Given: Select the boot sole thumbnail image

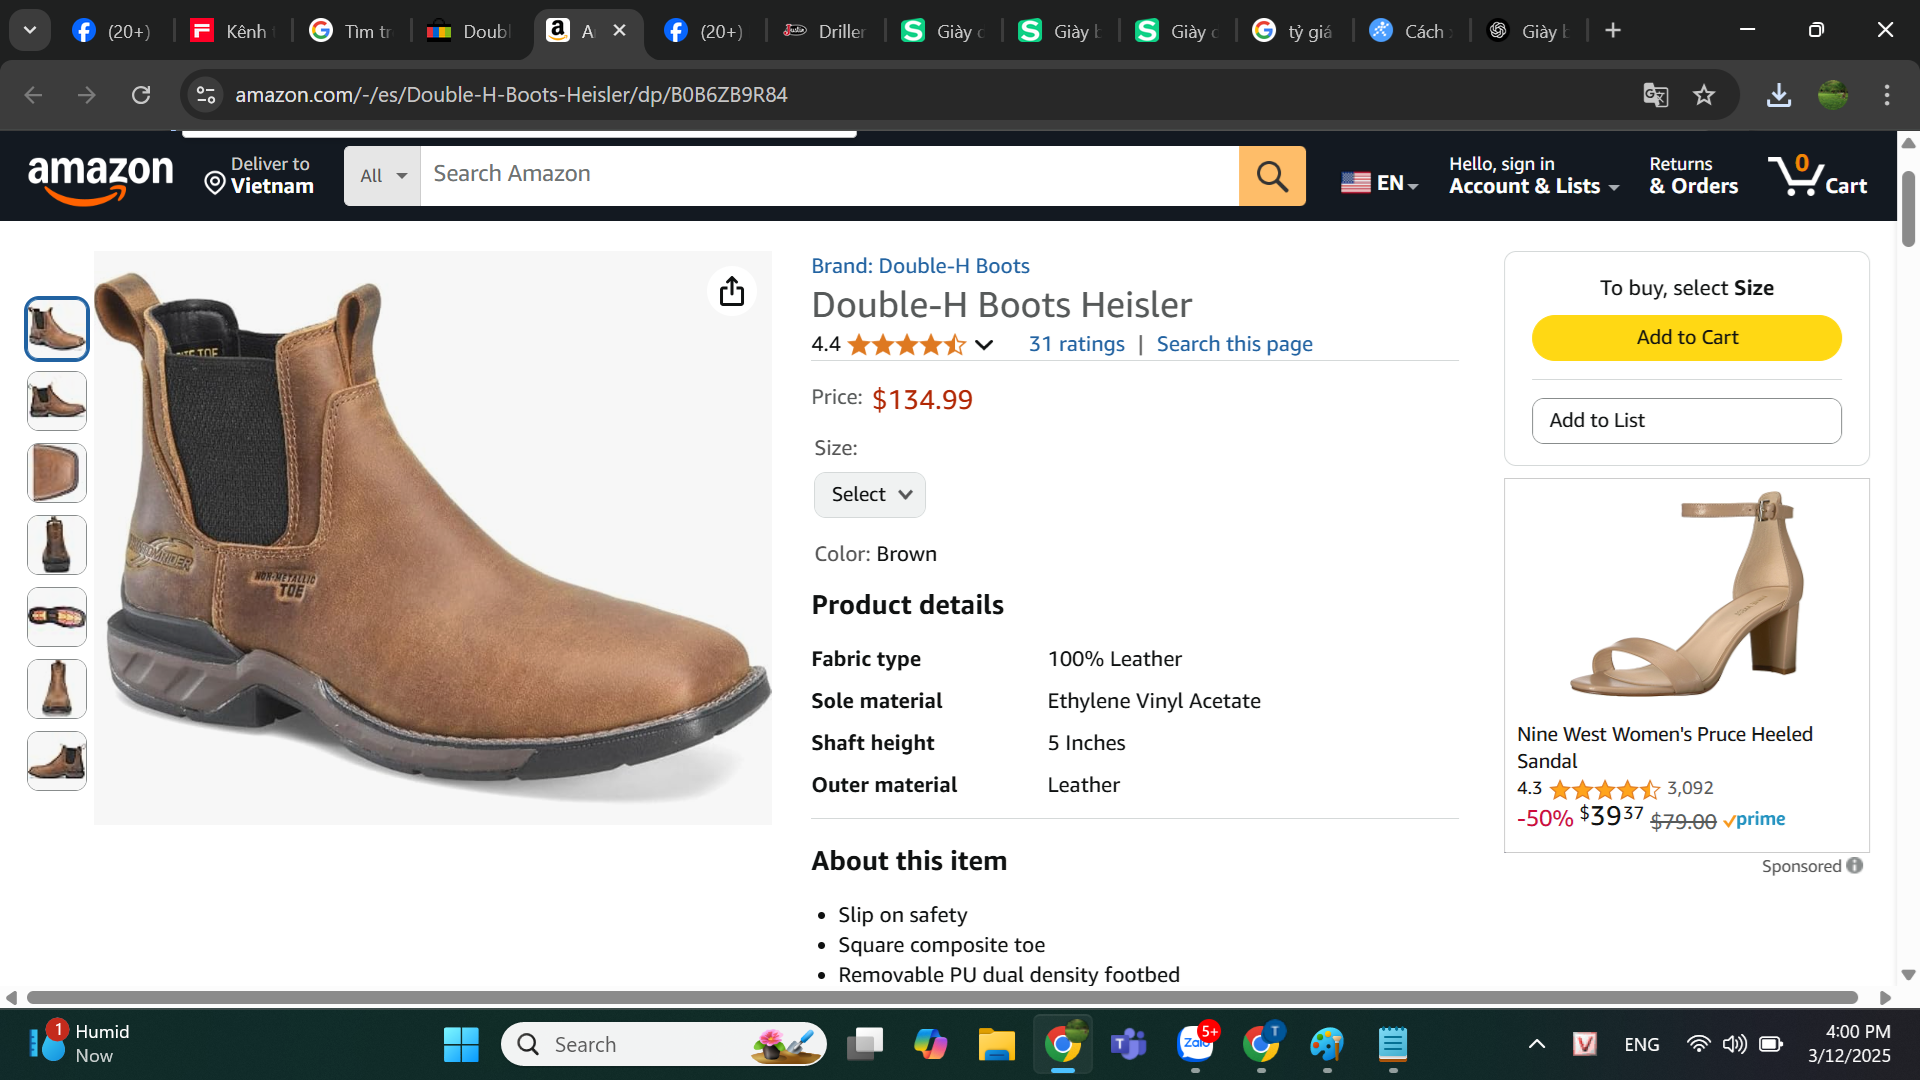Looking at the screenshot, I should [57, 617].
